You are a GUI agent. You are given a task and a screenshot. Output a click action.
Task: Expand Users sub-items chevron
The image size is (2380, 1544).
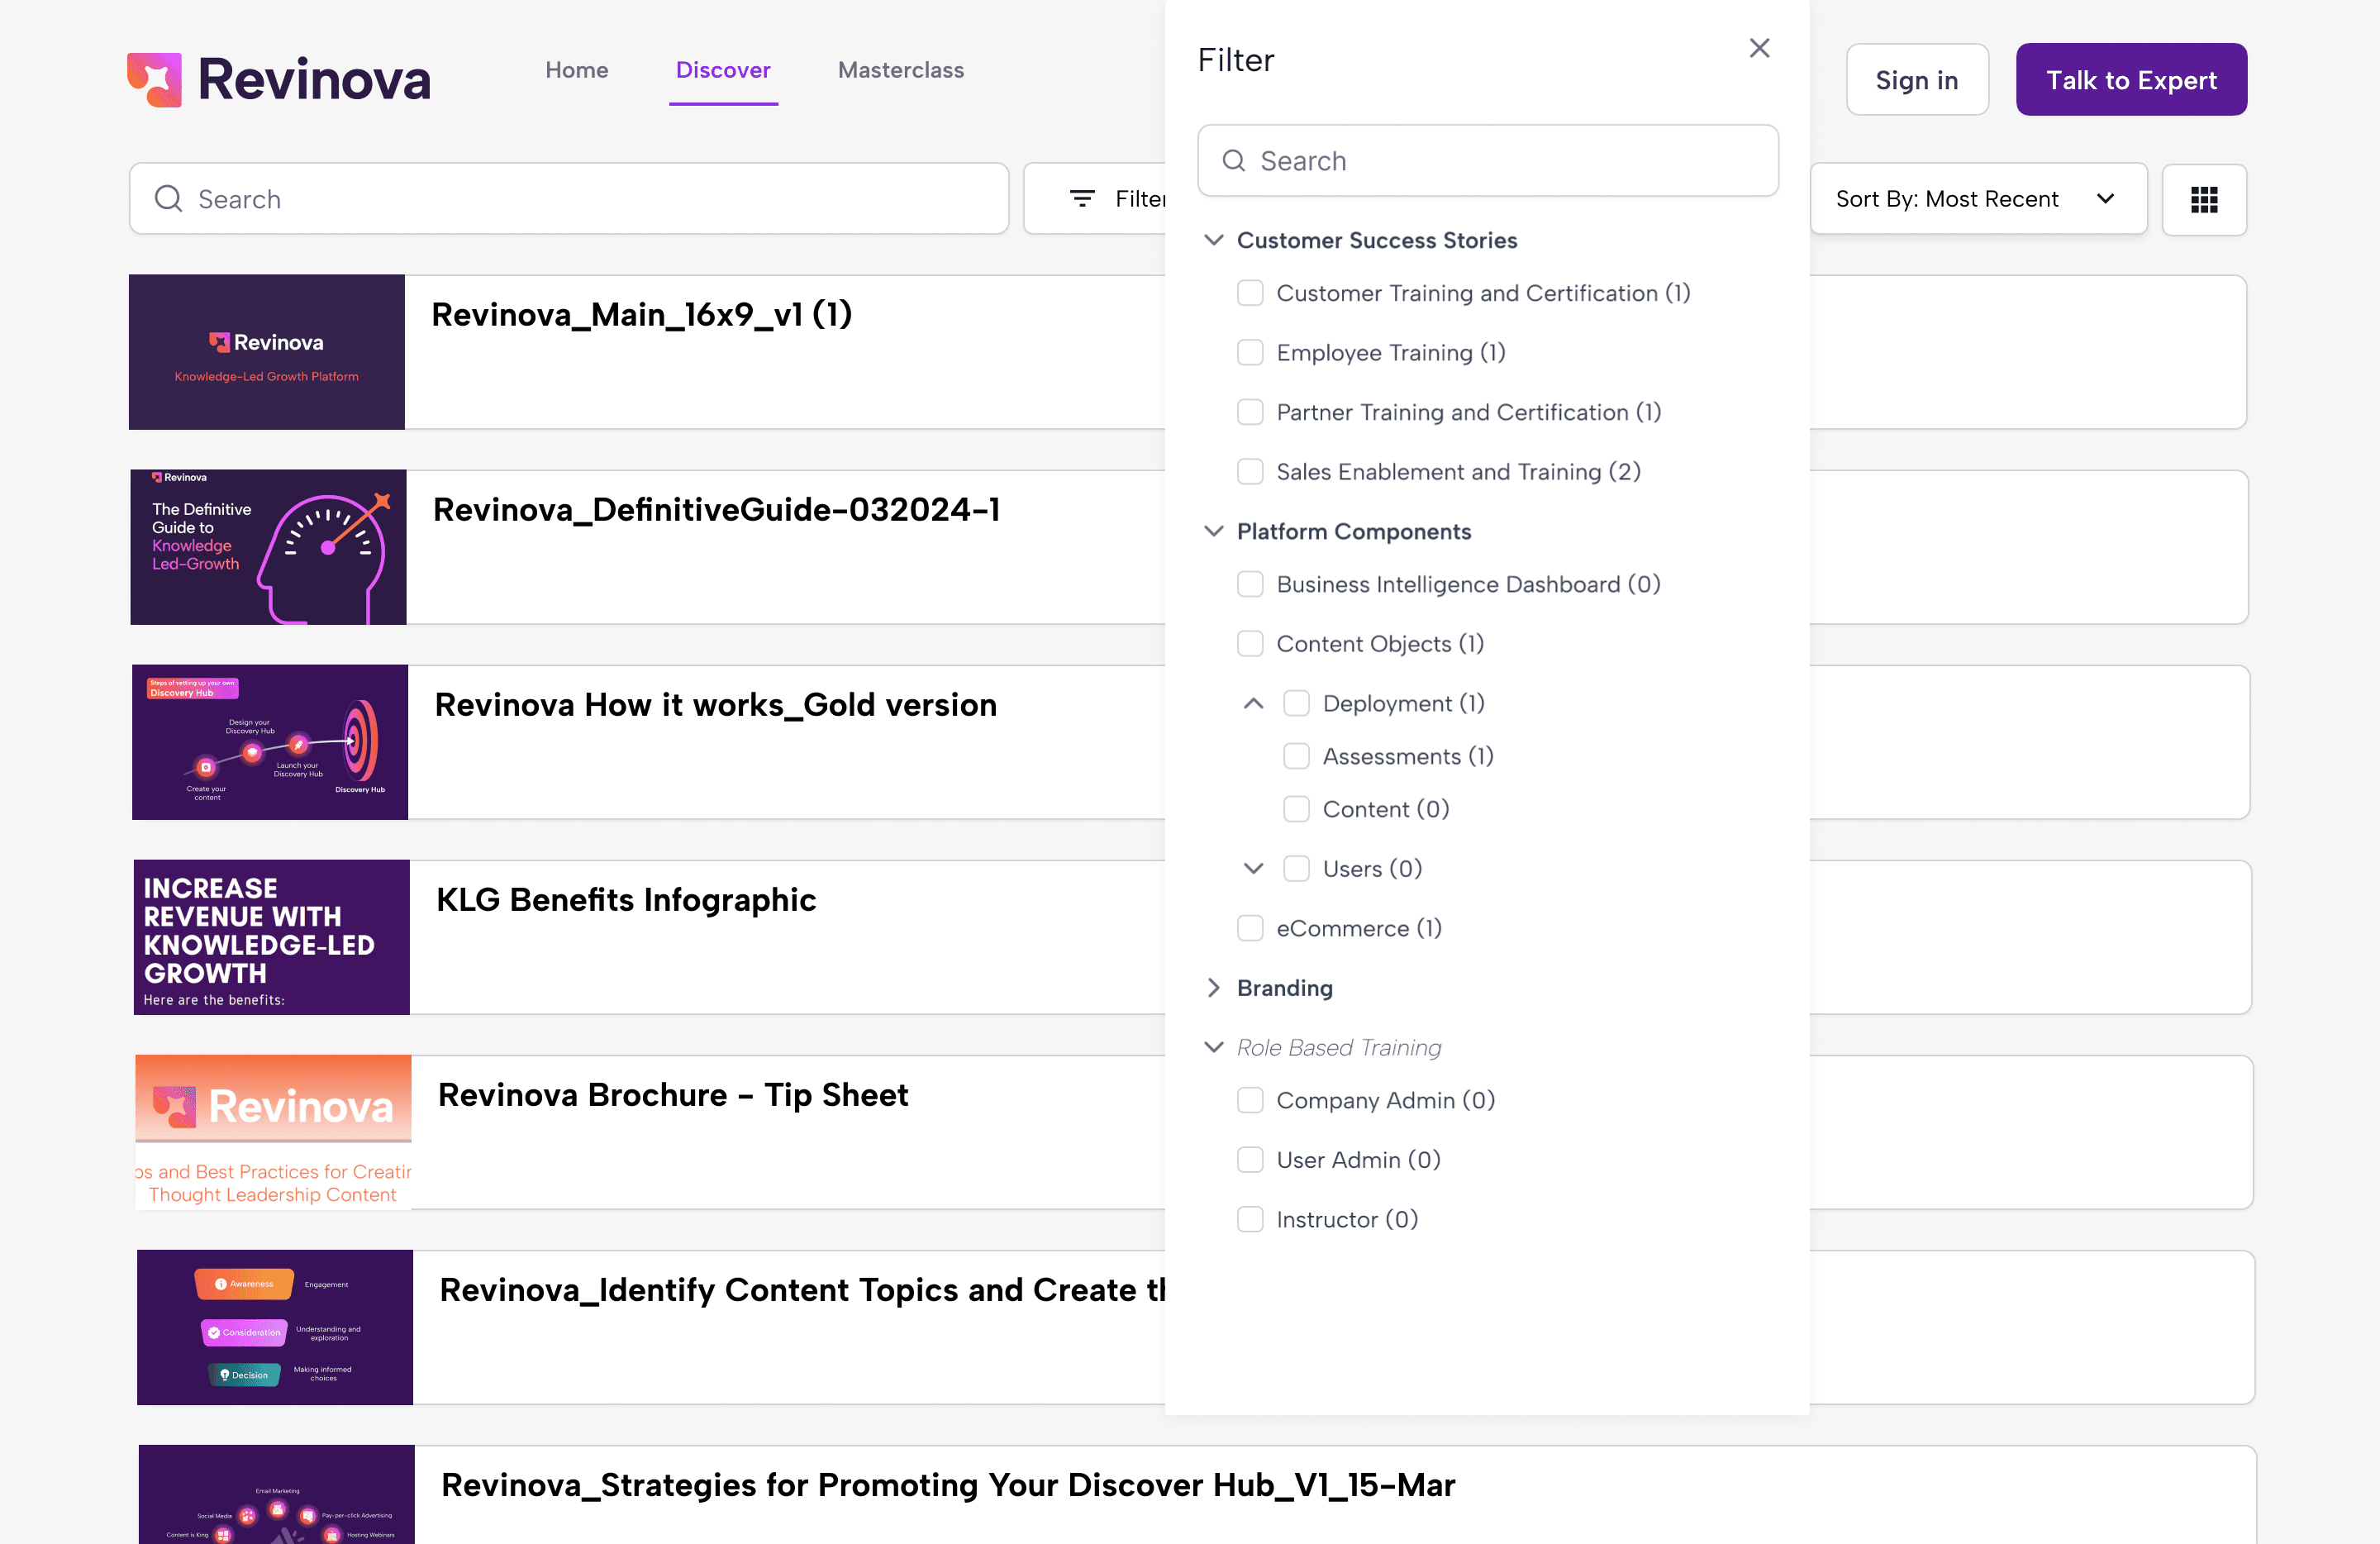1253,868
